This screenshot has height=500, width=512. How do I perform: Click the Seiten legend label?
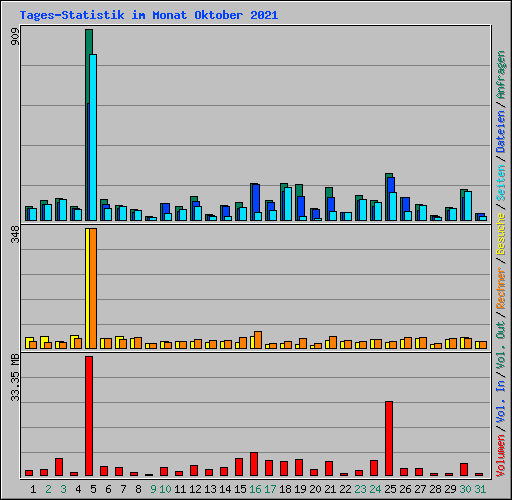[501, 183]
